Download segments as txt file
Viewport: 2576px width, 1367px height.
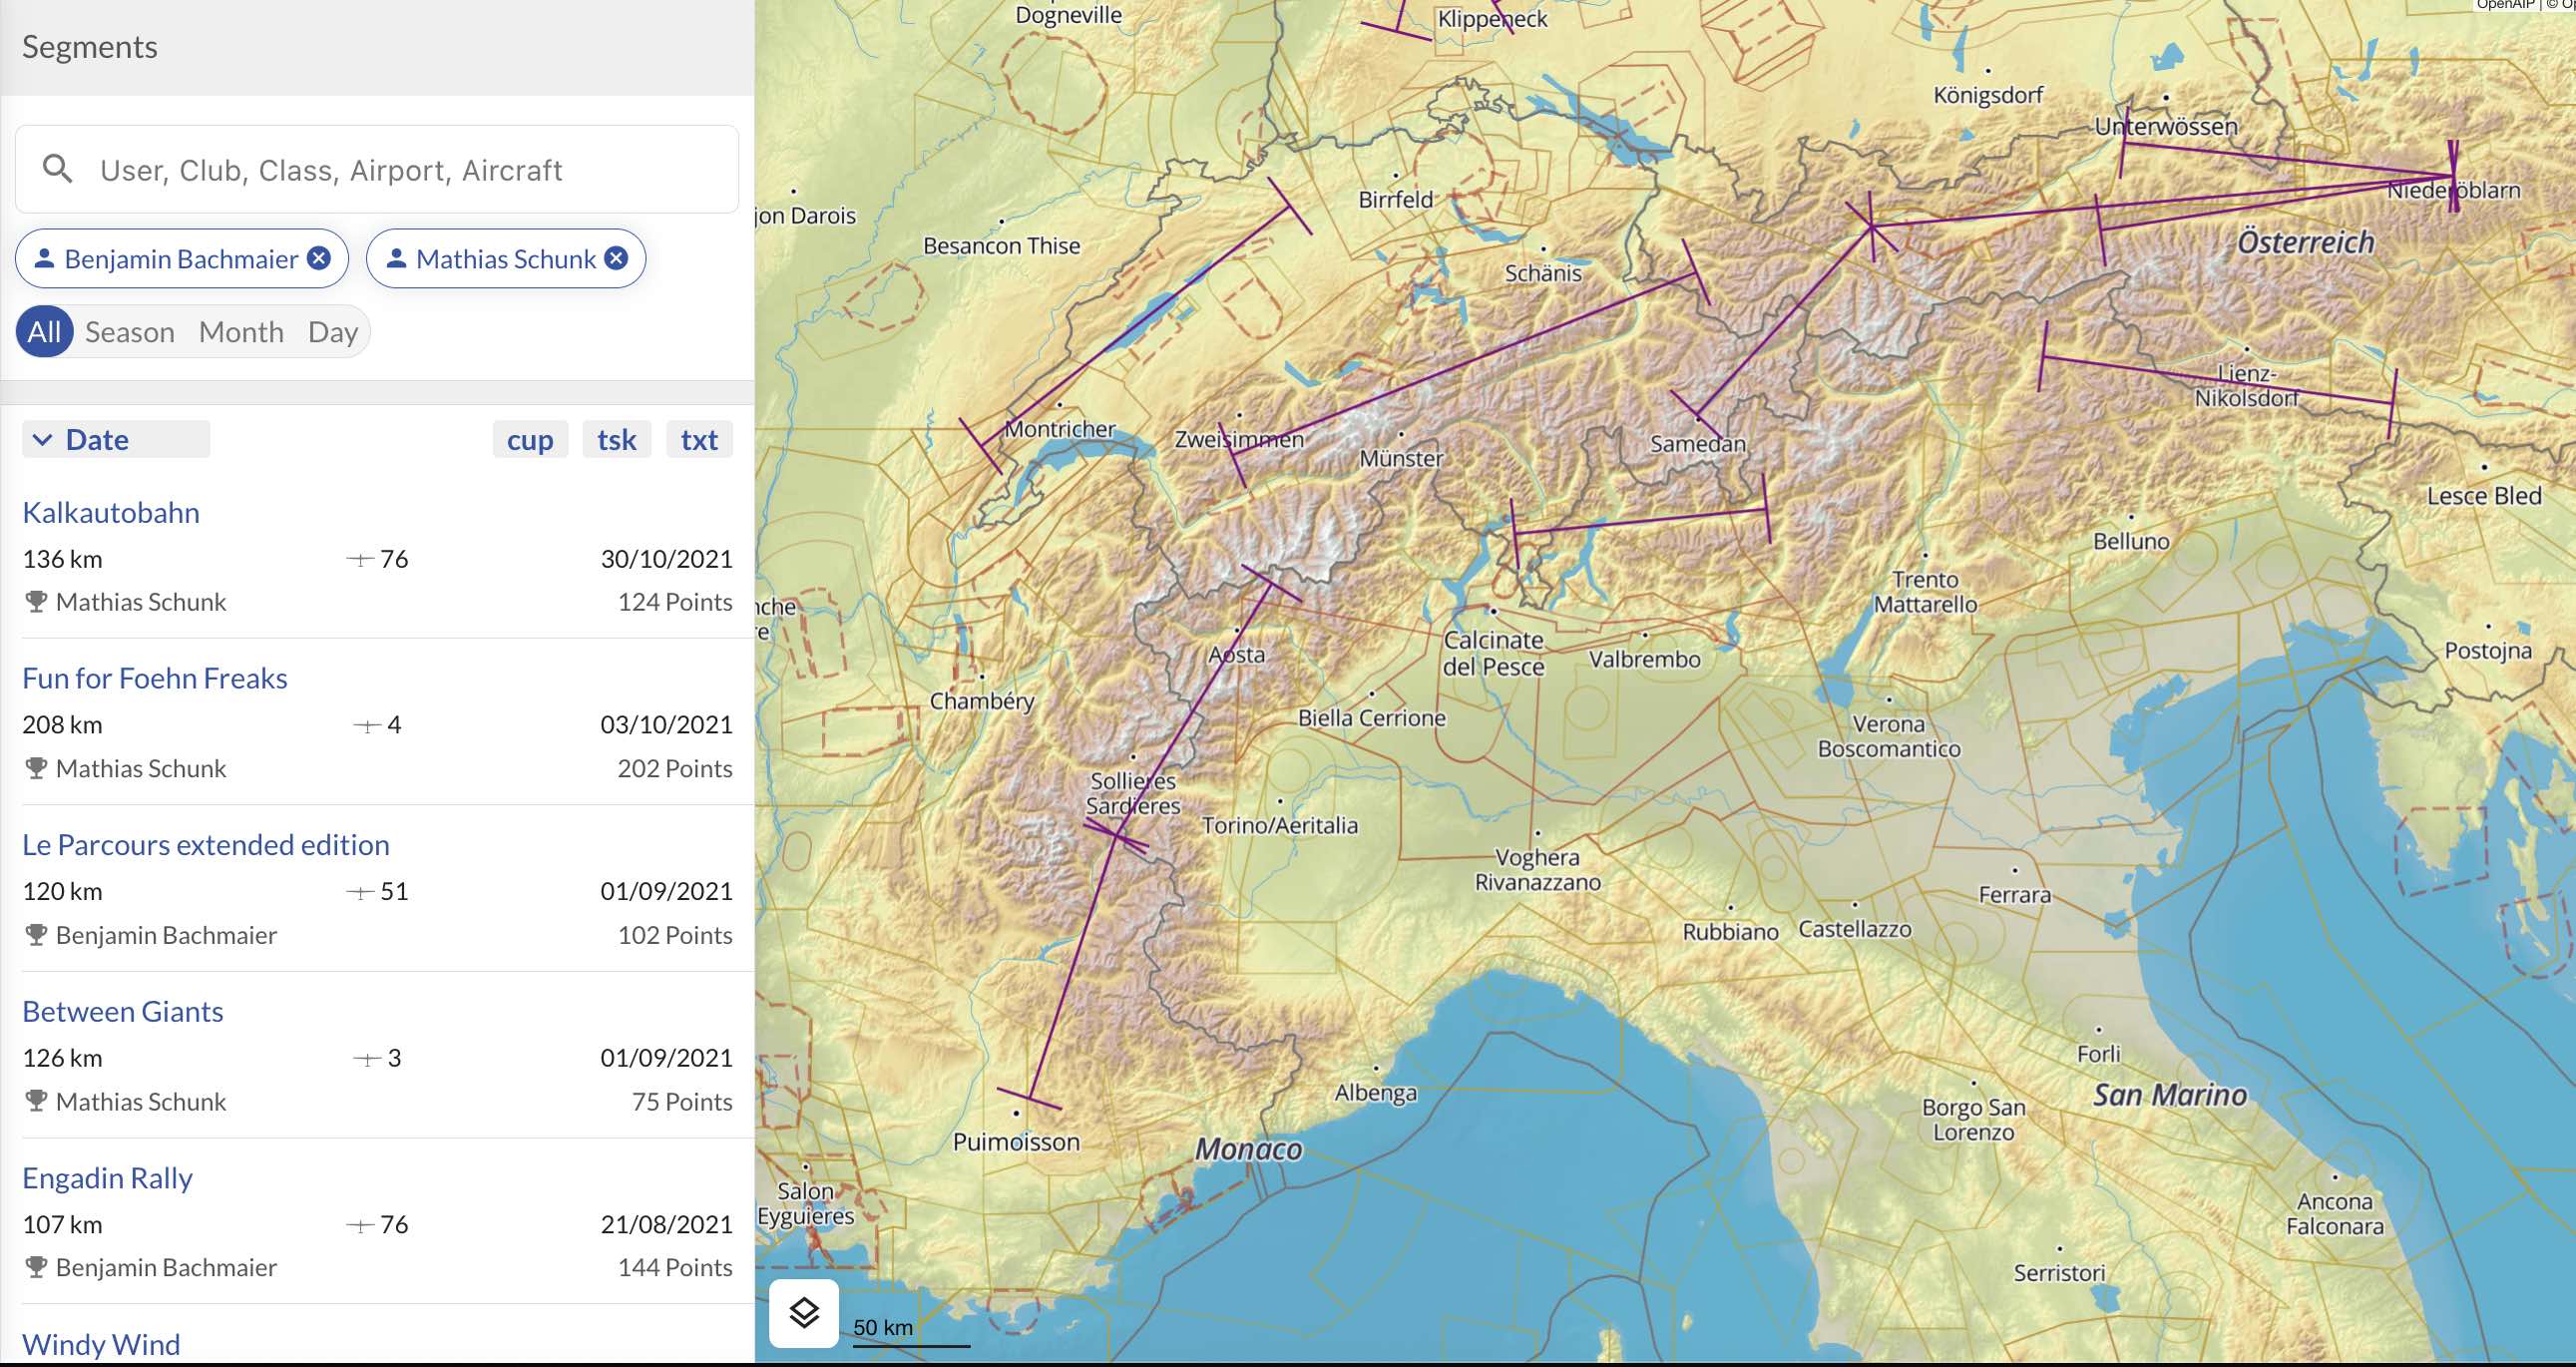click(699, 440)
